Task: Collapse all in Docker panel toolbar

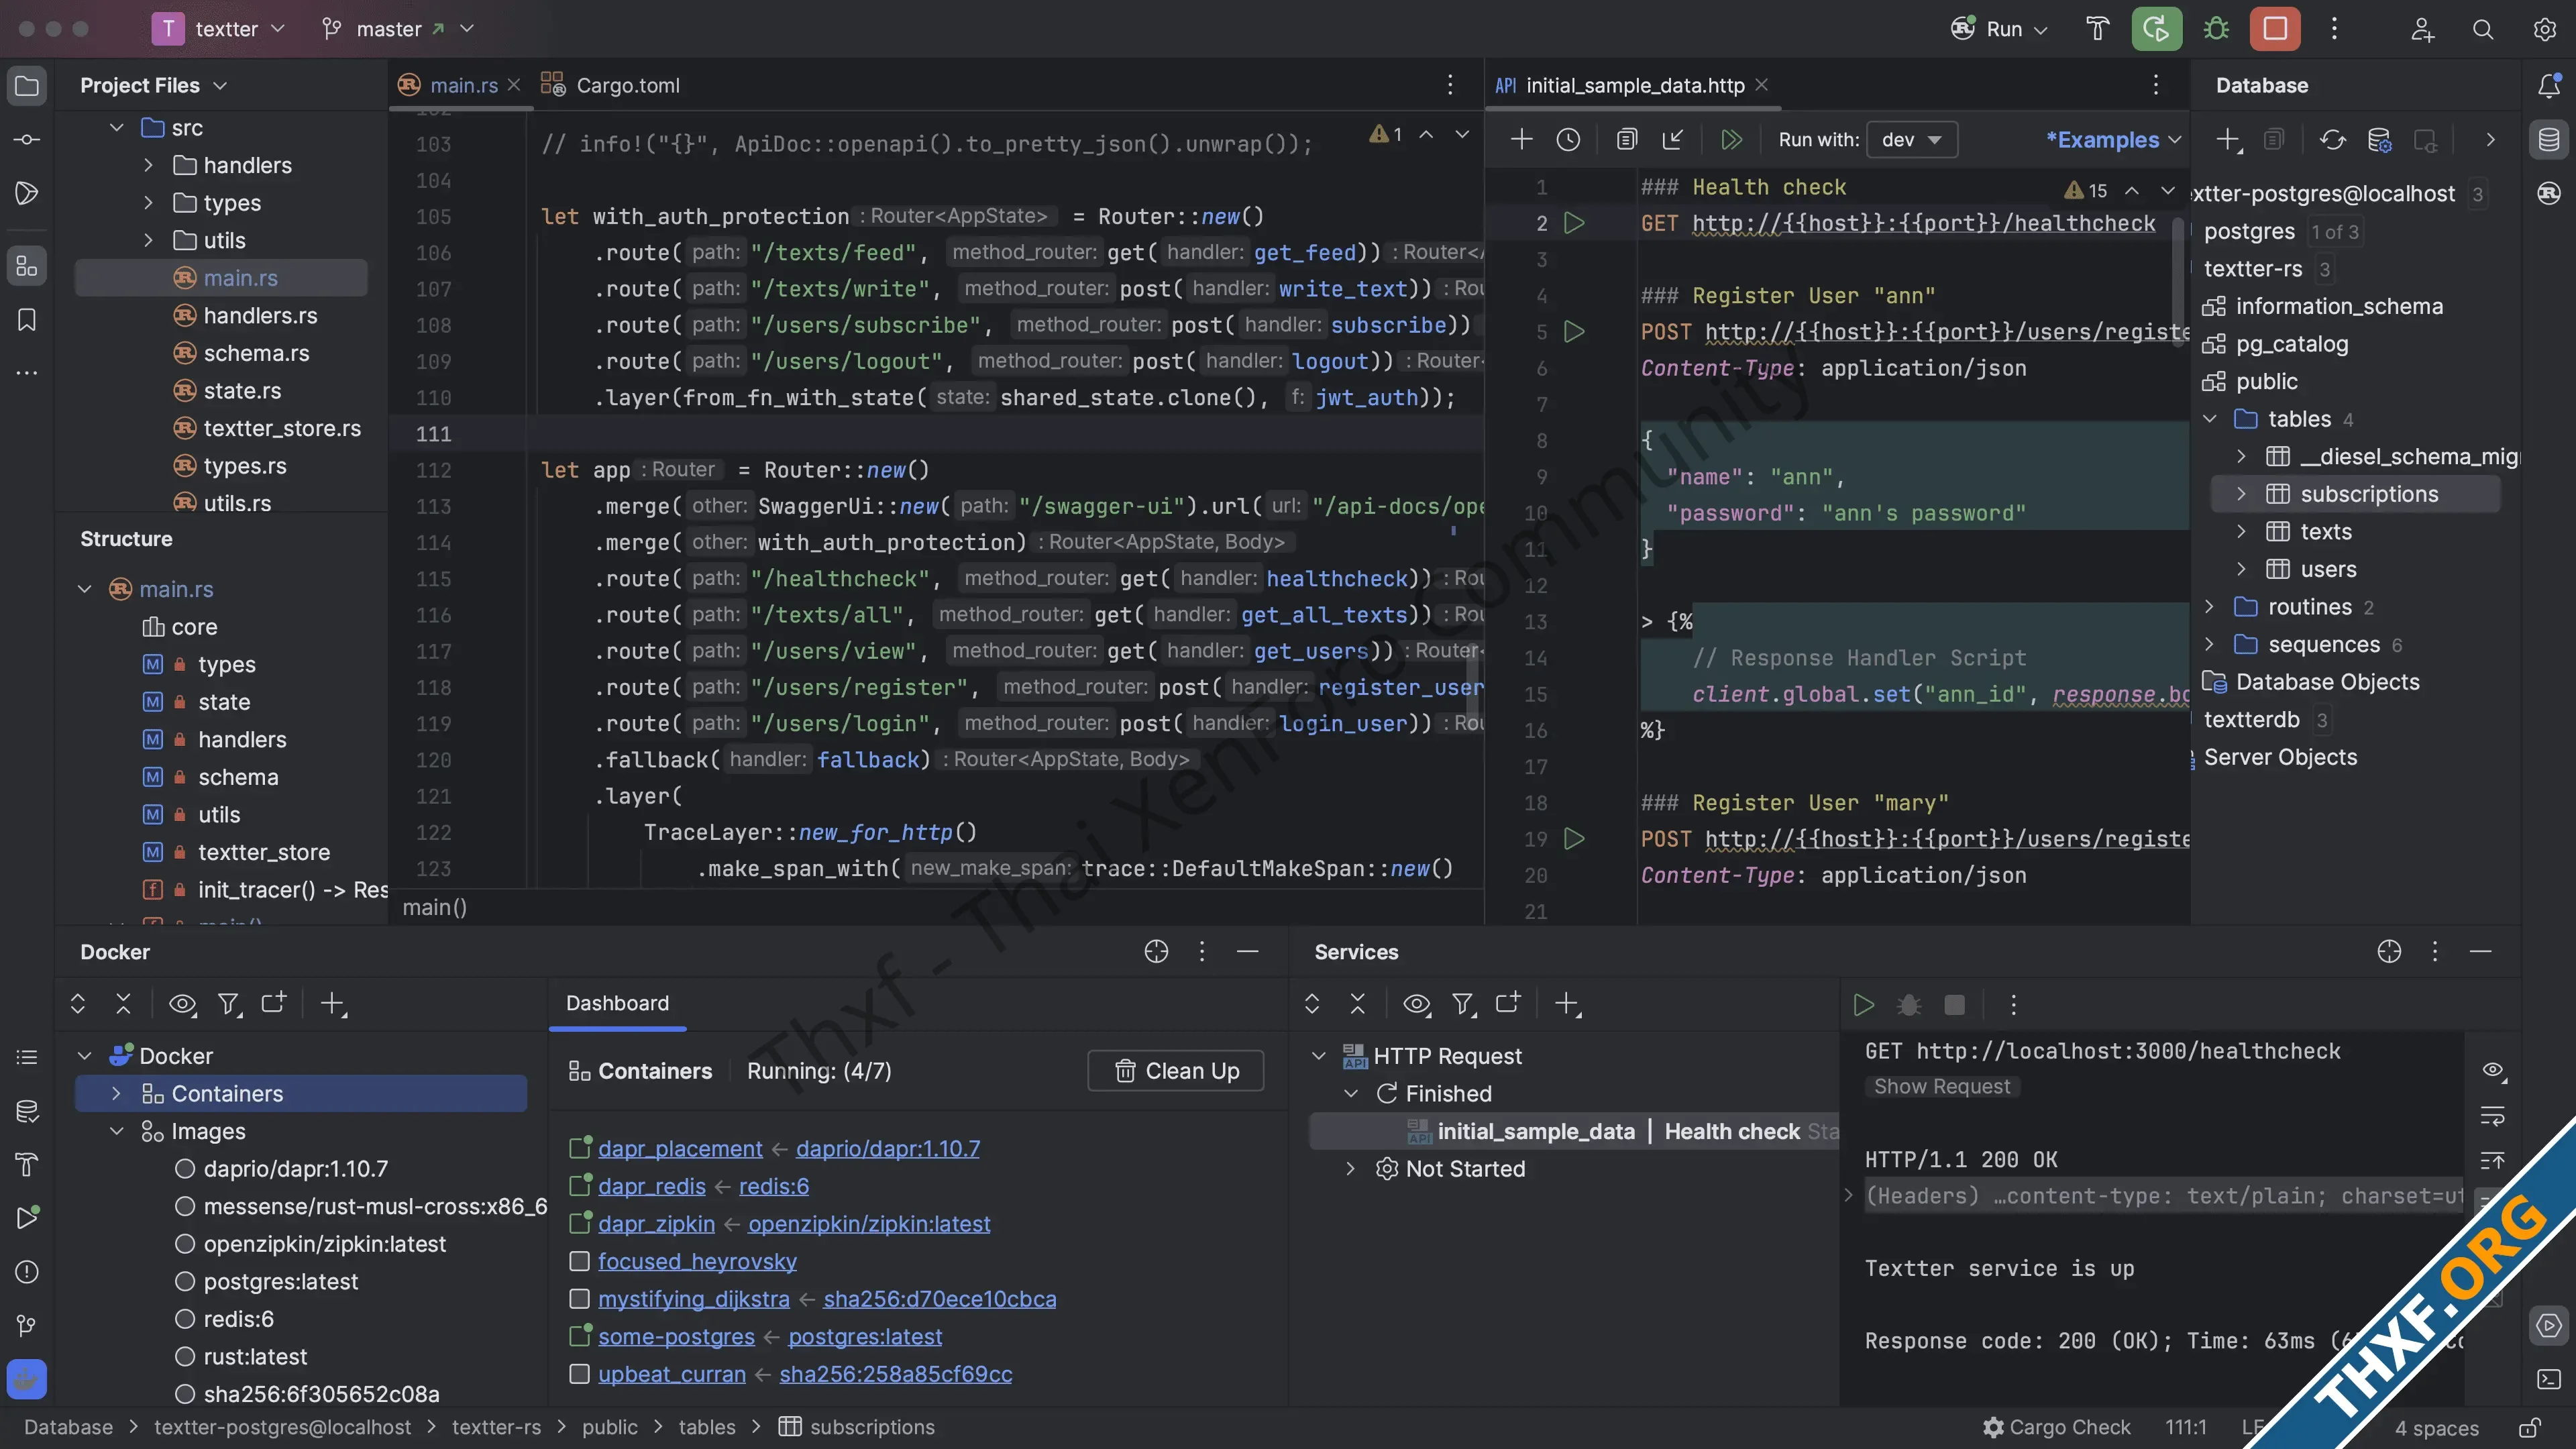Action: coord(123,1004)
